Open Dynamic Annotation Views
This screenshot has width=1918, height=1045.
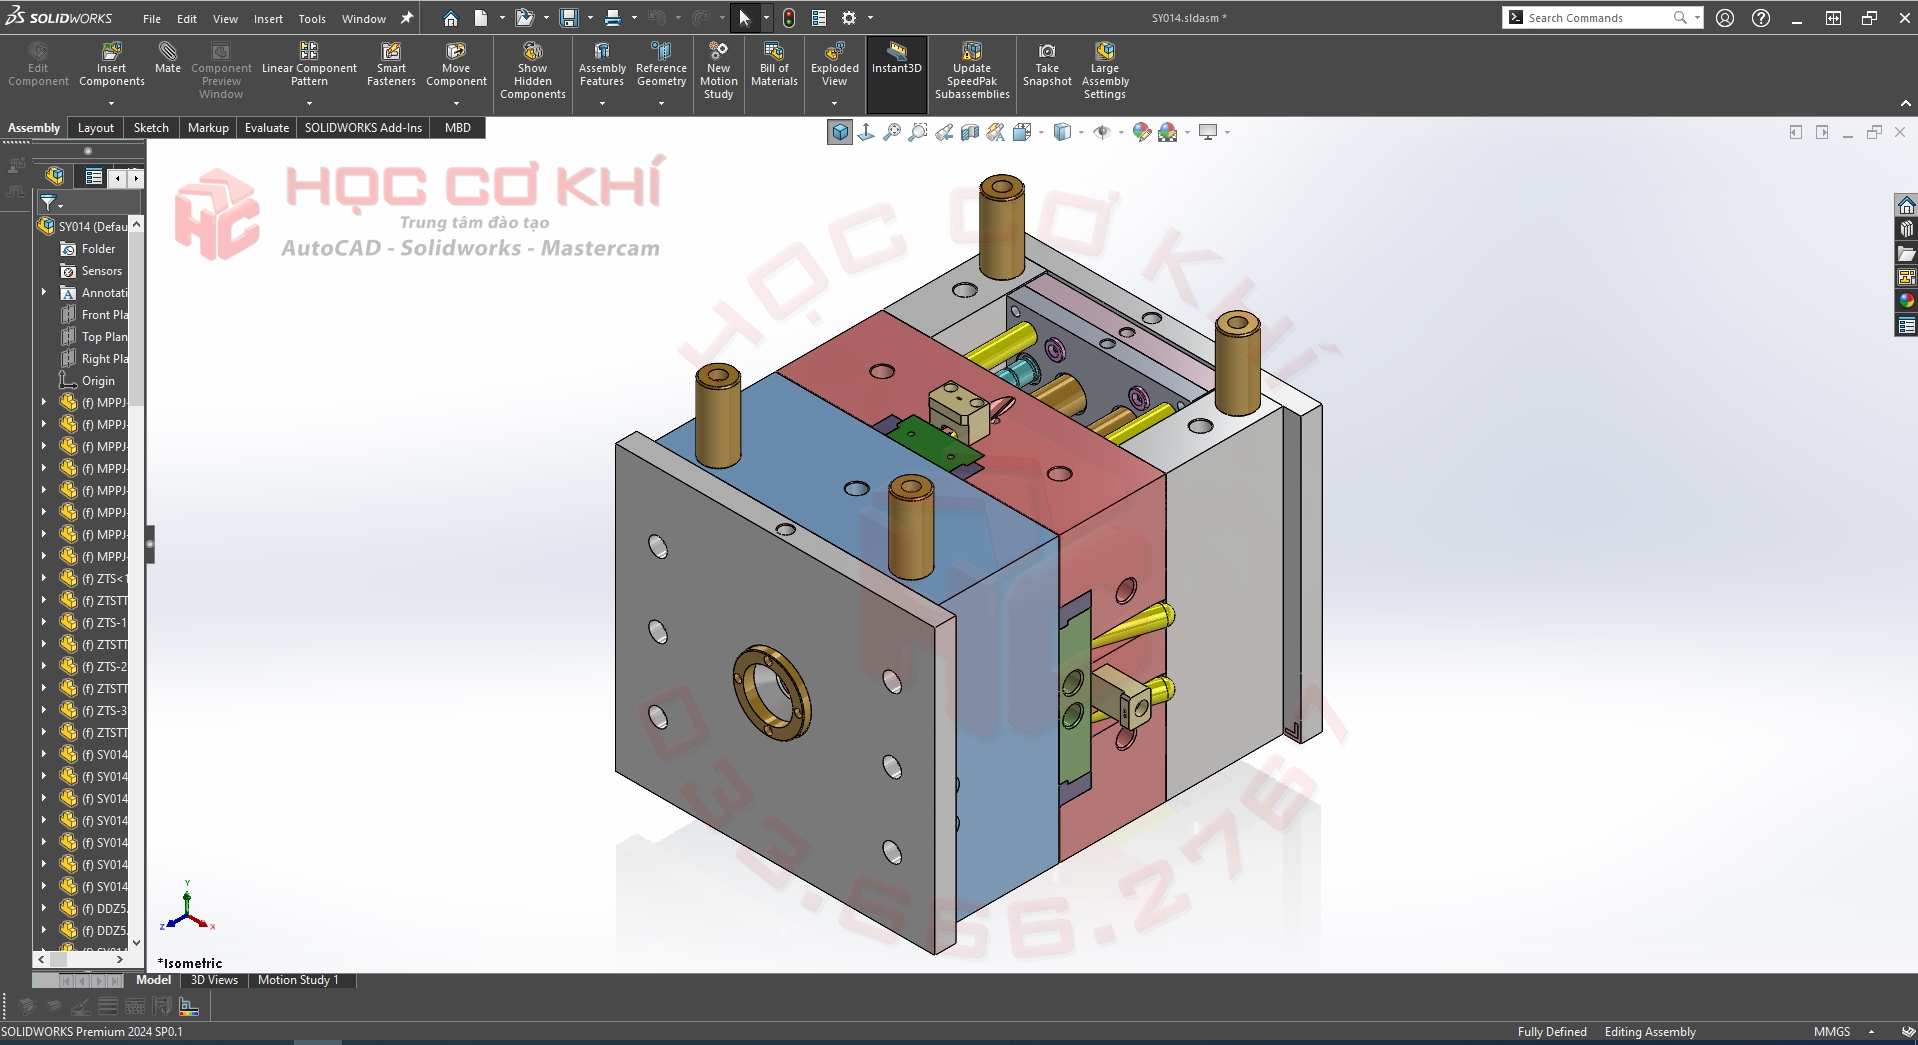(x=996, y=132)
